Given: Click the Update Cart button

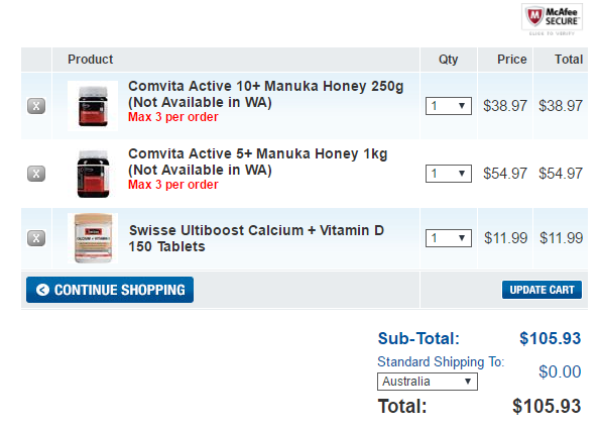Looking at the screenshot, I should (x=542, y=290).
